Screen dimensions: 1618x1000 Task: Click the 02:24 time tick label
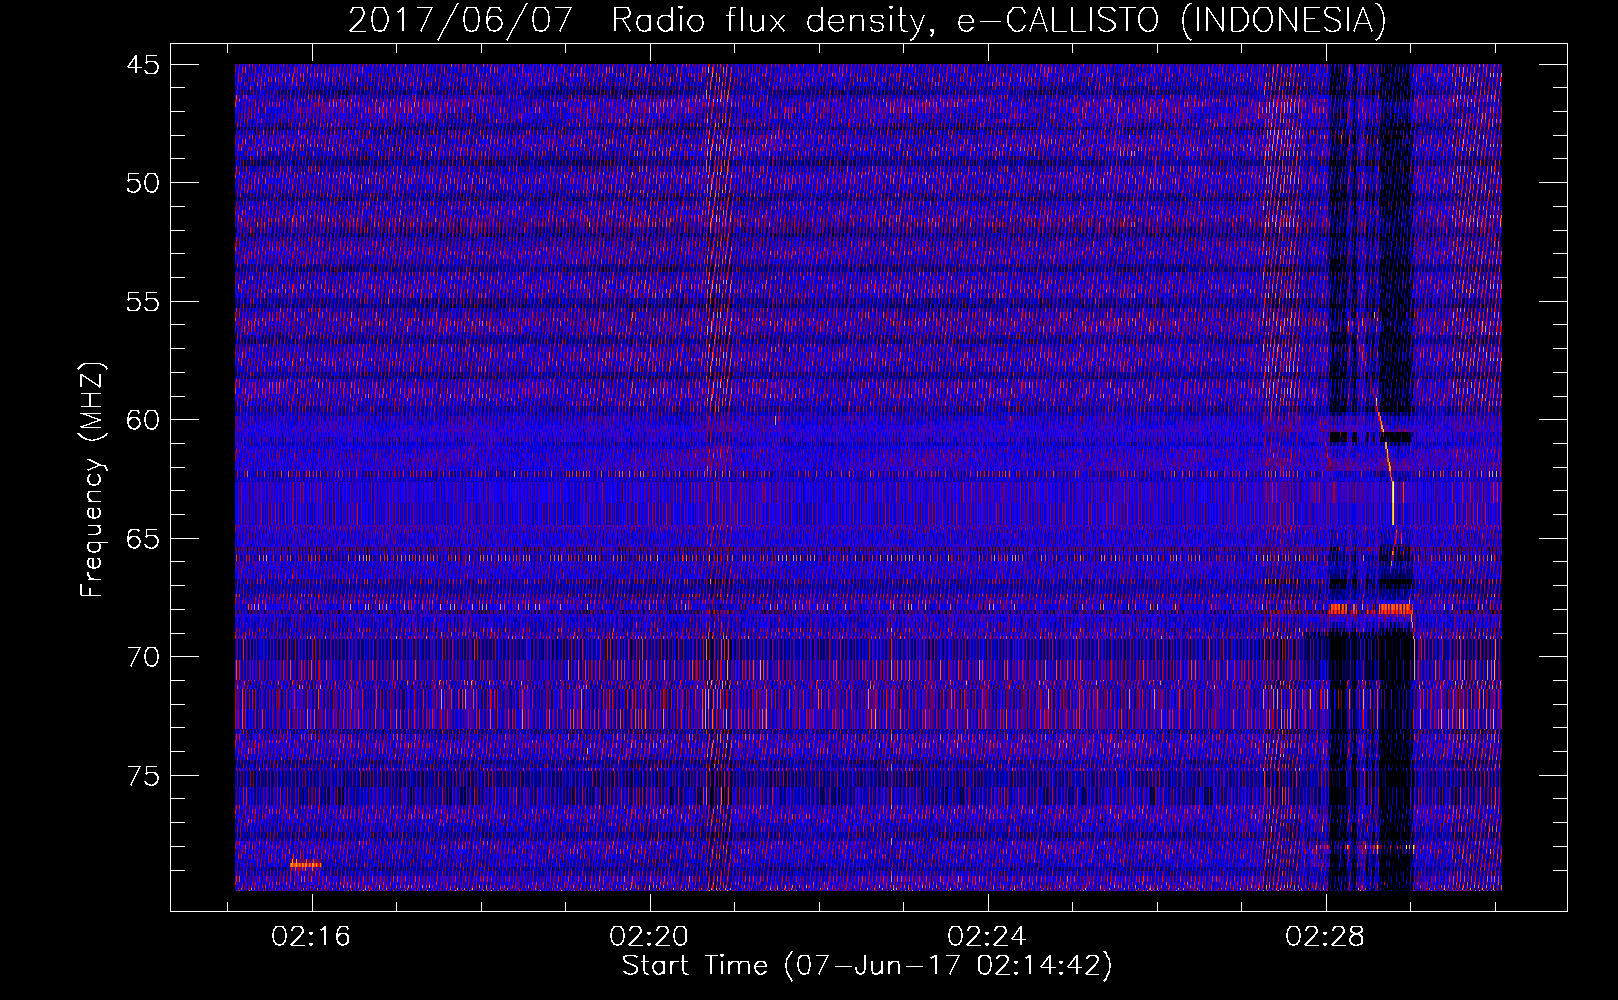[x=987, y=937]
